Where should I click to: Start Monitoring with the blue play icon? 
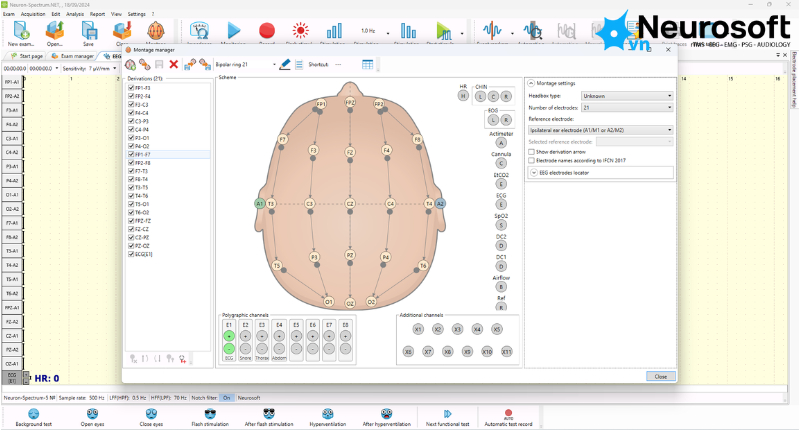tap(233, 31)
